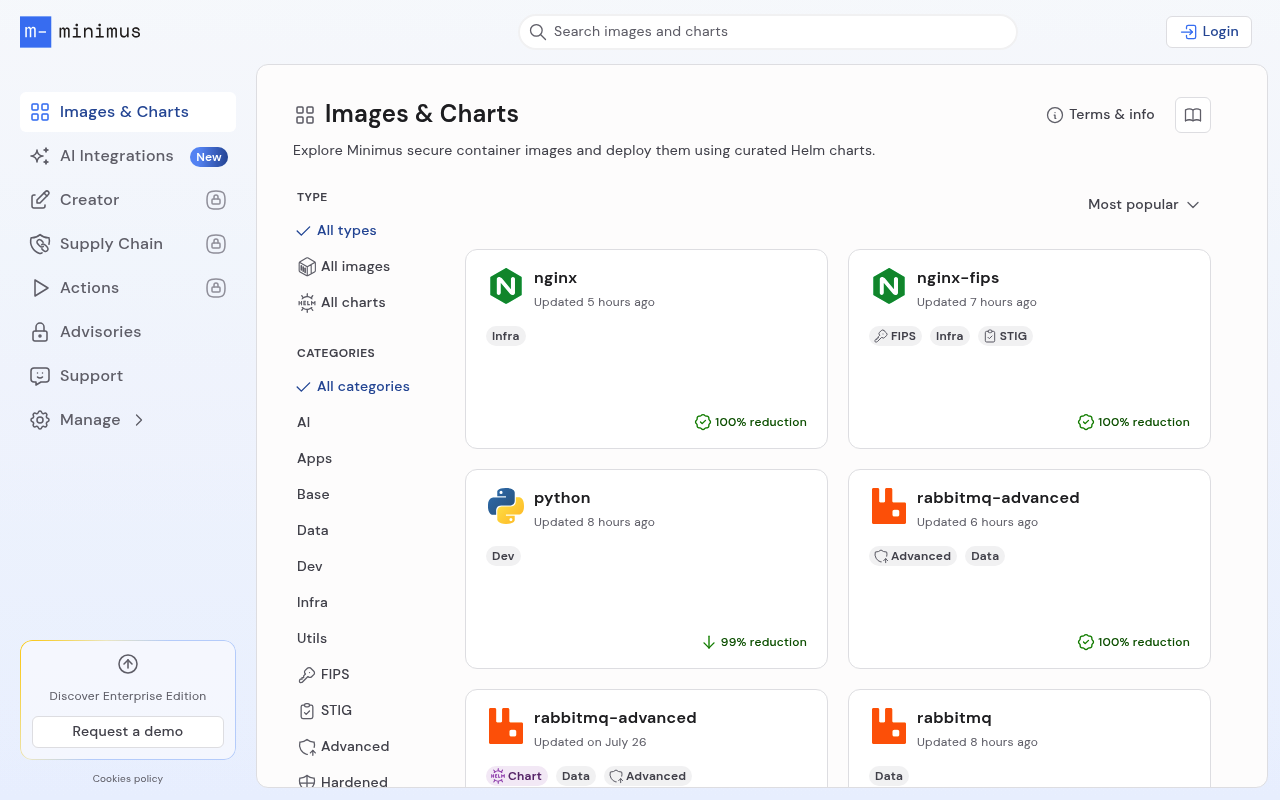Click the Dev tag on python card

[x=504, y=556]
